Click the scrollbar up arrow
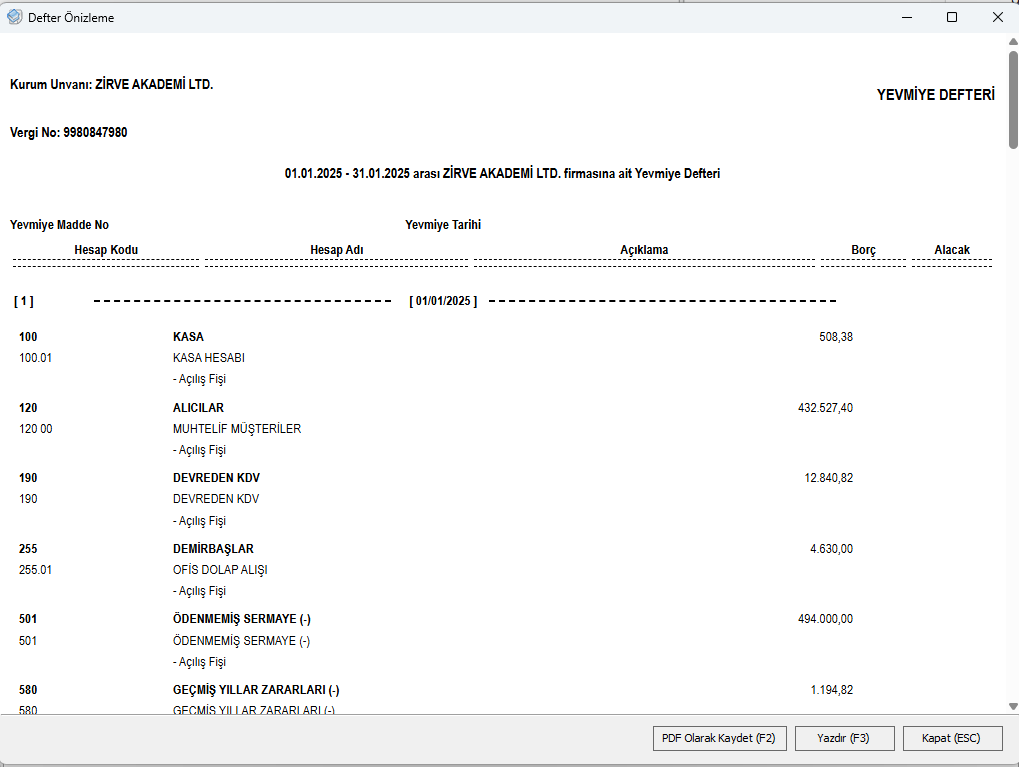 click(1013, 42)
